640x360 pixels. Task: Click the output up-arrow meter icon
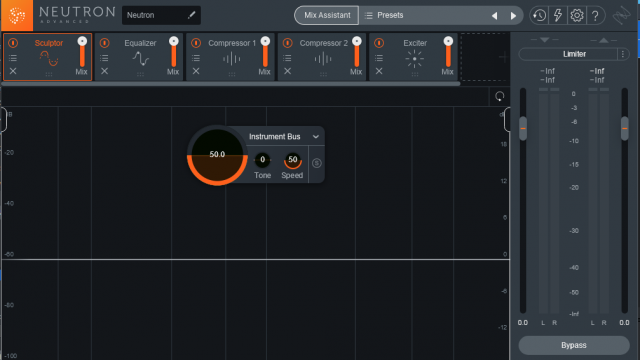point(604,40)
